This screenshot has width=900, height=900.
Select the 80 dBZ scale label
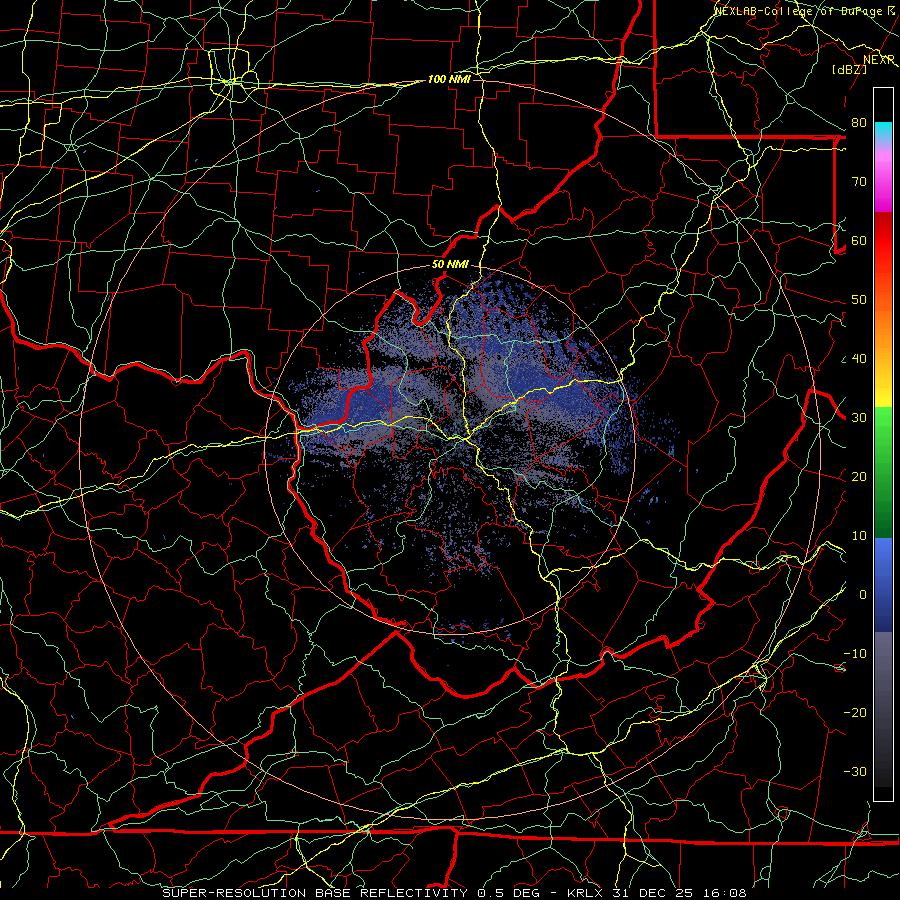pos(859,122)
